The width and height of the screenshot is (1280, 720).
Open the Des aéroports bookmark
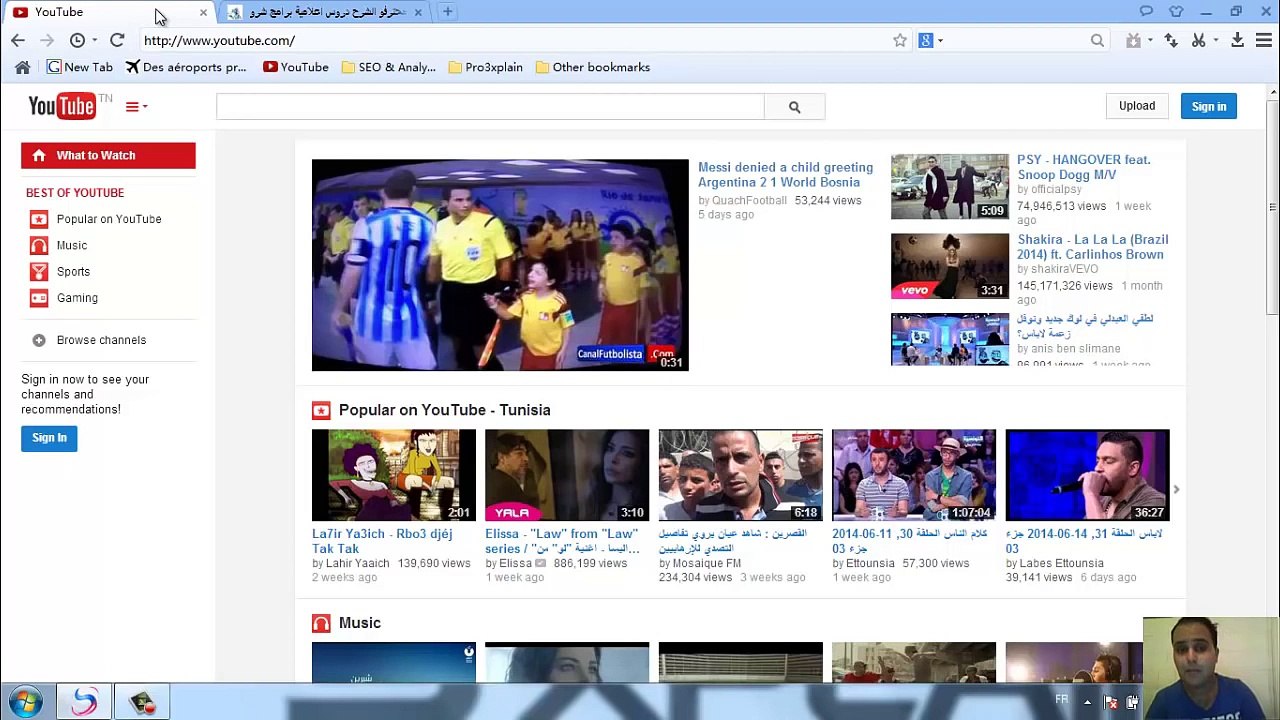[x=186, y=67]
